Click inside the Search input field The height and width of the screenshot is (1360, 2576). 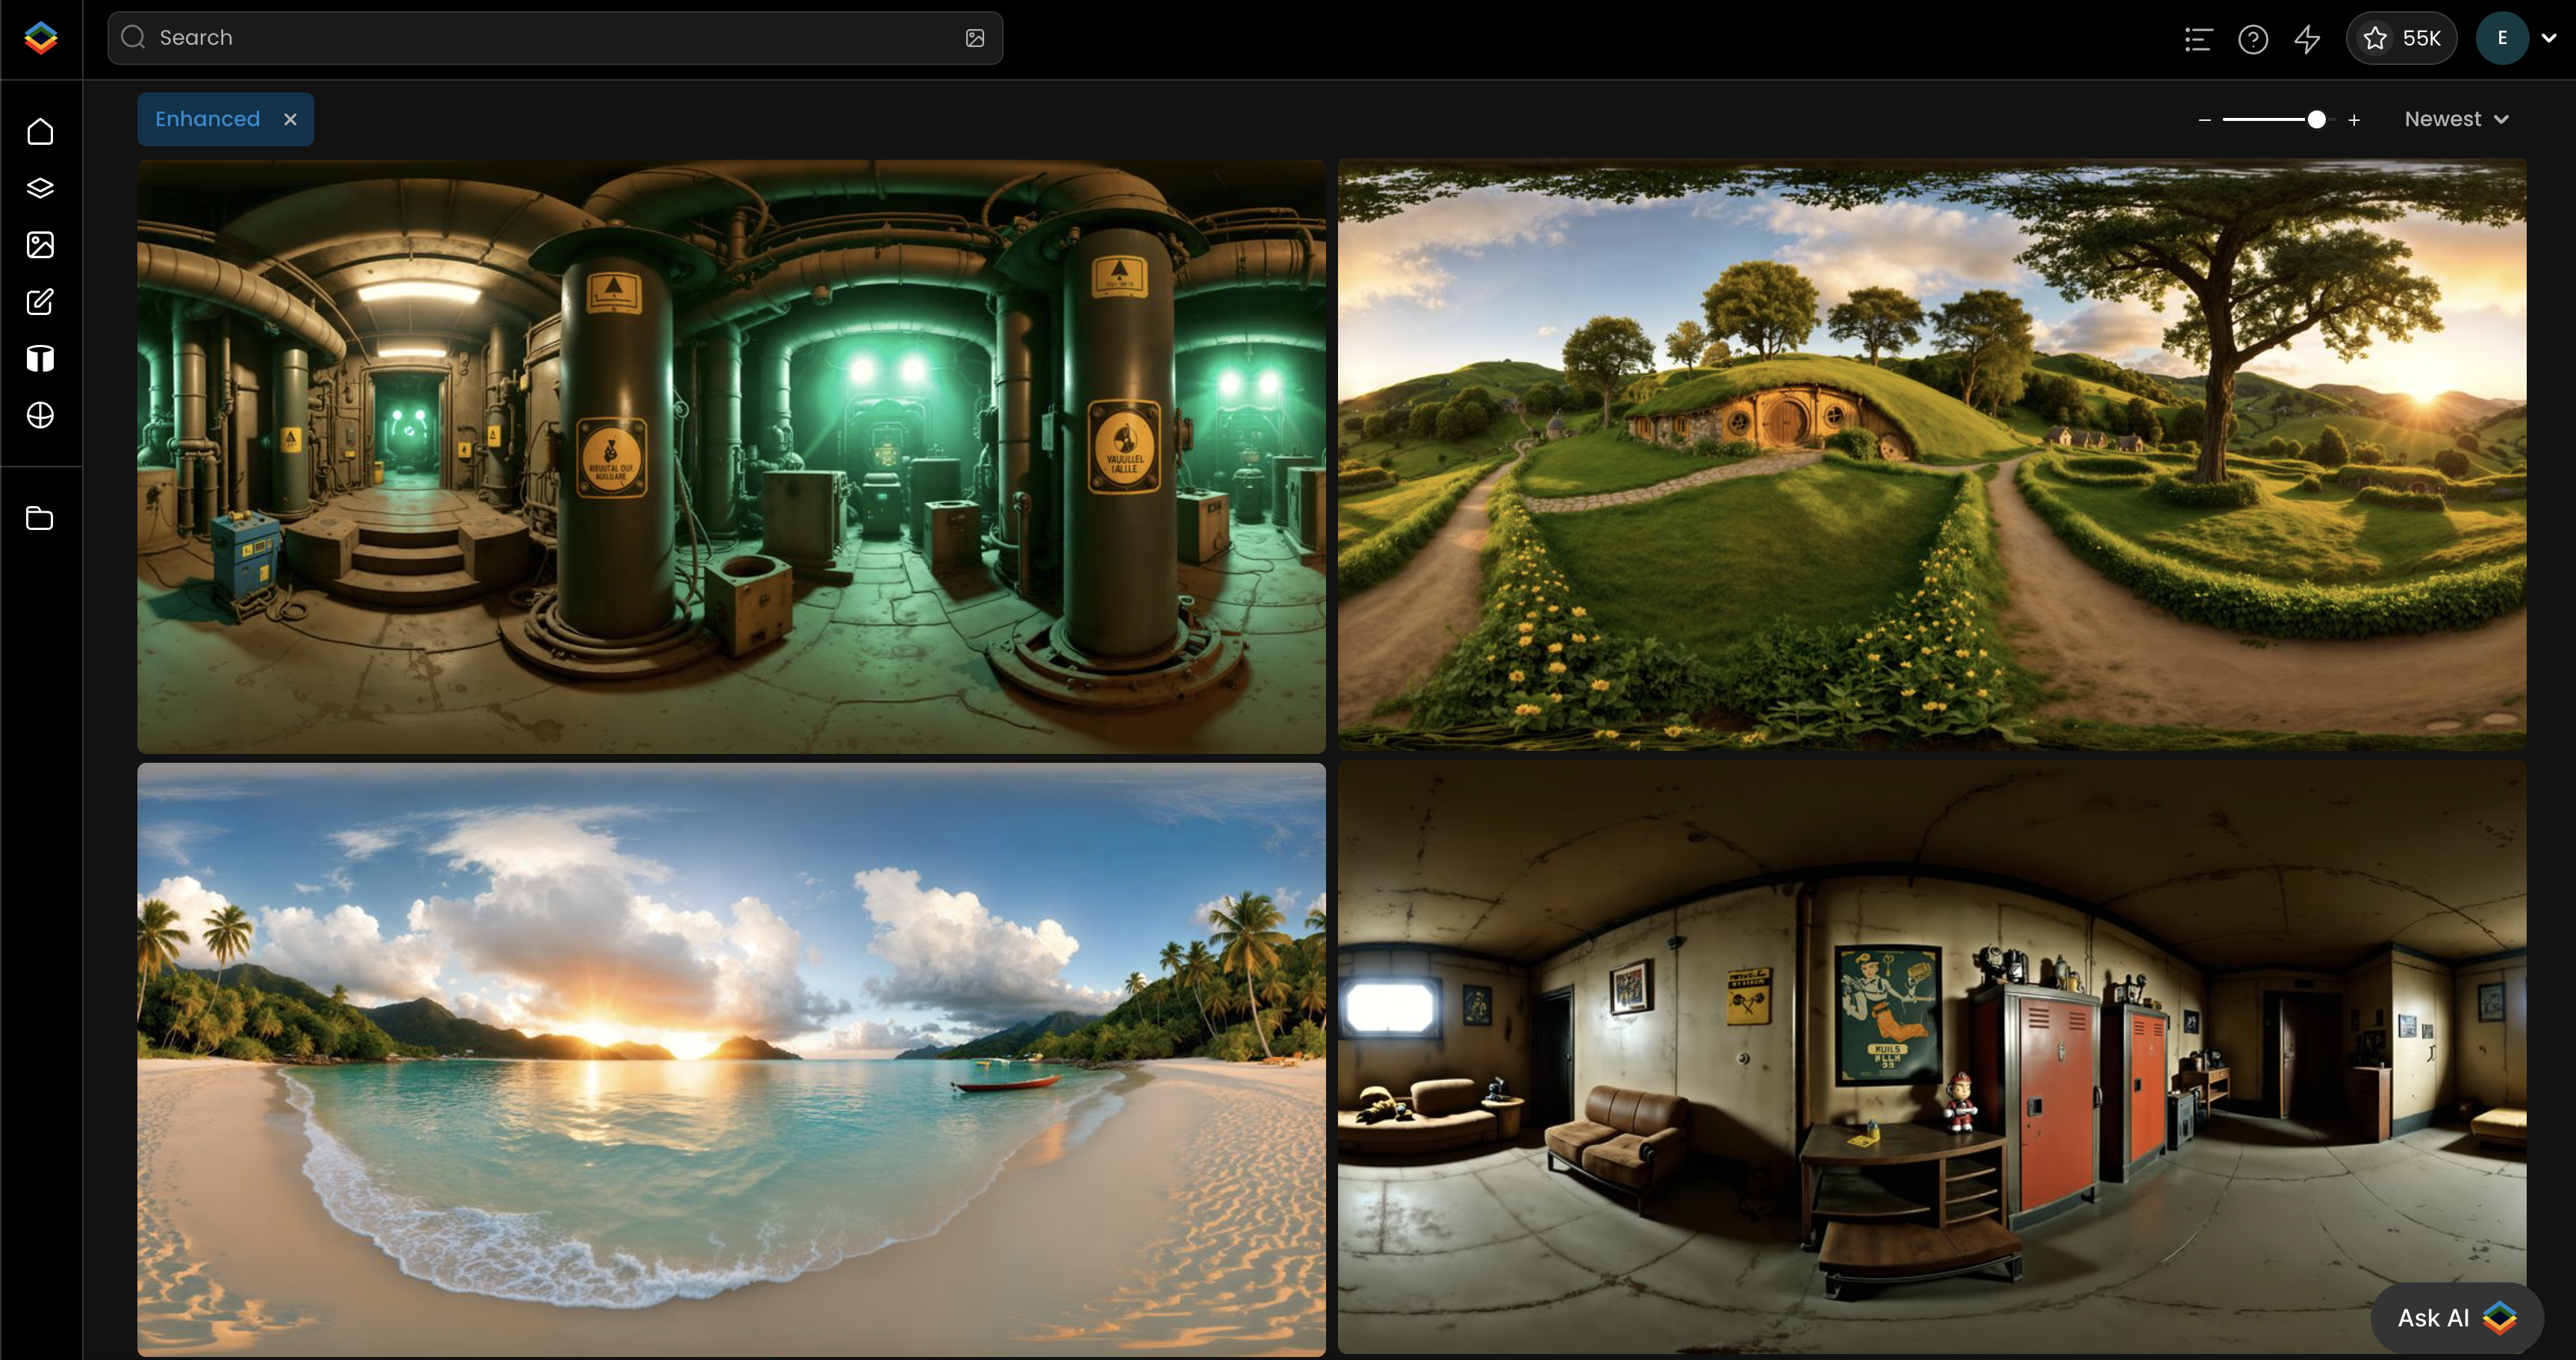(x=555, y=38)
